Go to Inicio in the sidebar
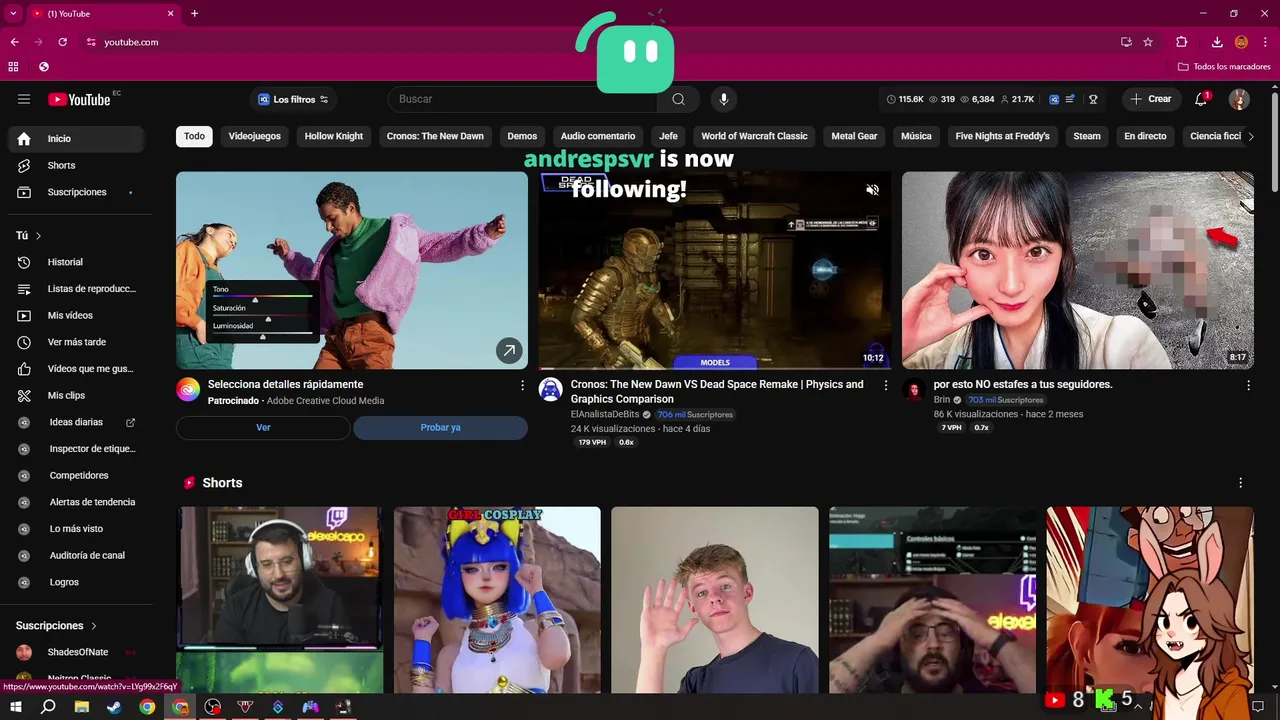Image resolution: width=1280 pixels, height=720 pixels. (76, 139)
